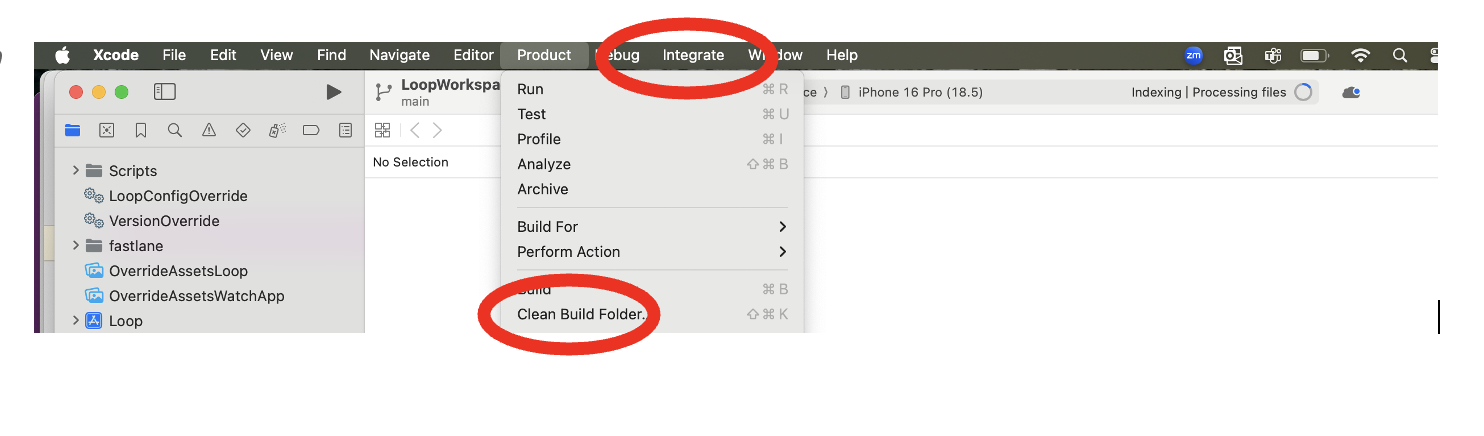Screen dimensions: 1484x436
Task: Click the Run play button in toolbar
Action: [334, 92]
